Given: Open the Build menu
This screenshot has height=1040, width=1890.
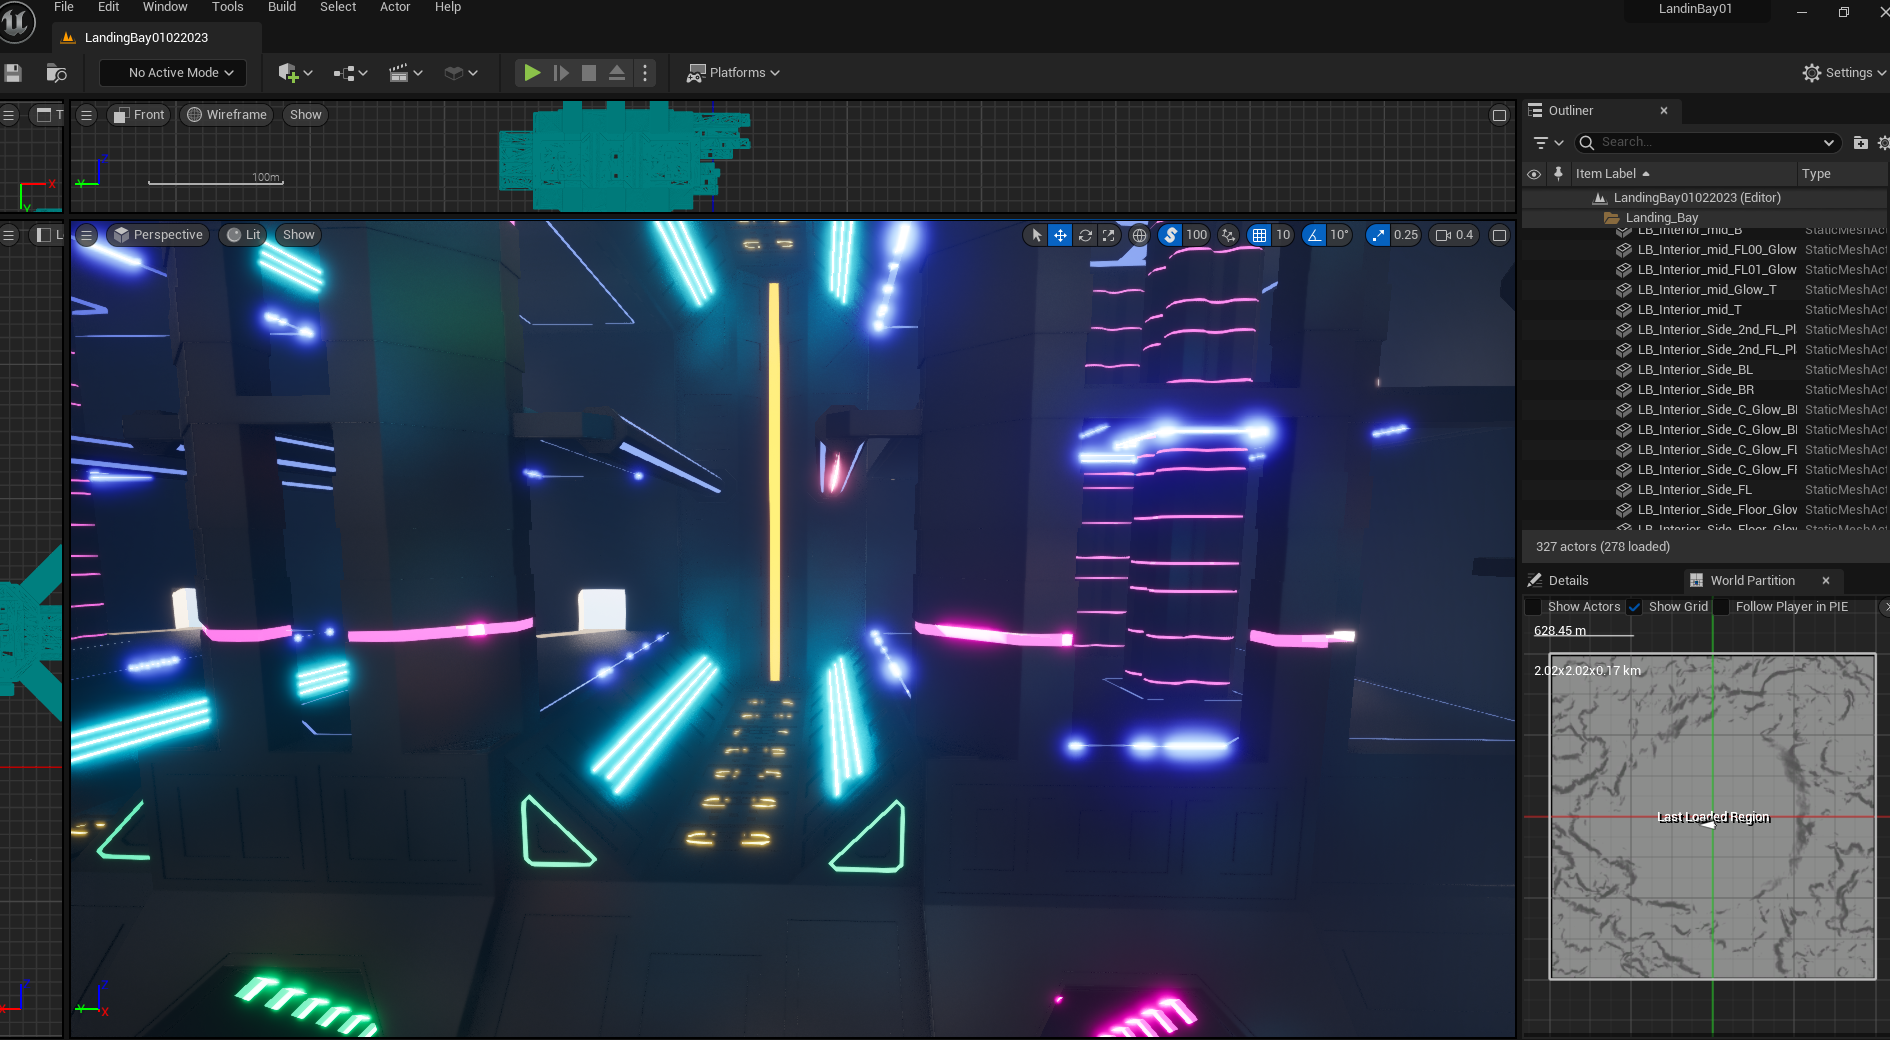Looking at the screenshot, I should (282, 7).
